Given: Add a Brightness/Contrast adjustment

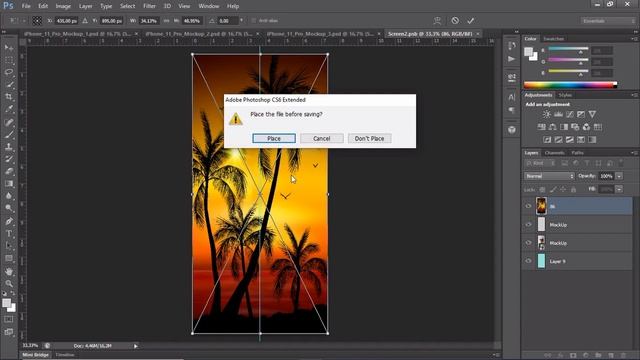Looking at the screenshot, I should pos(547,114).
